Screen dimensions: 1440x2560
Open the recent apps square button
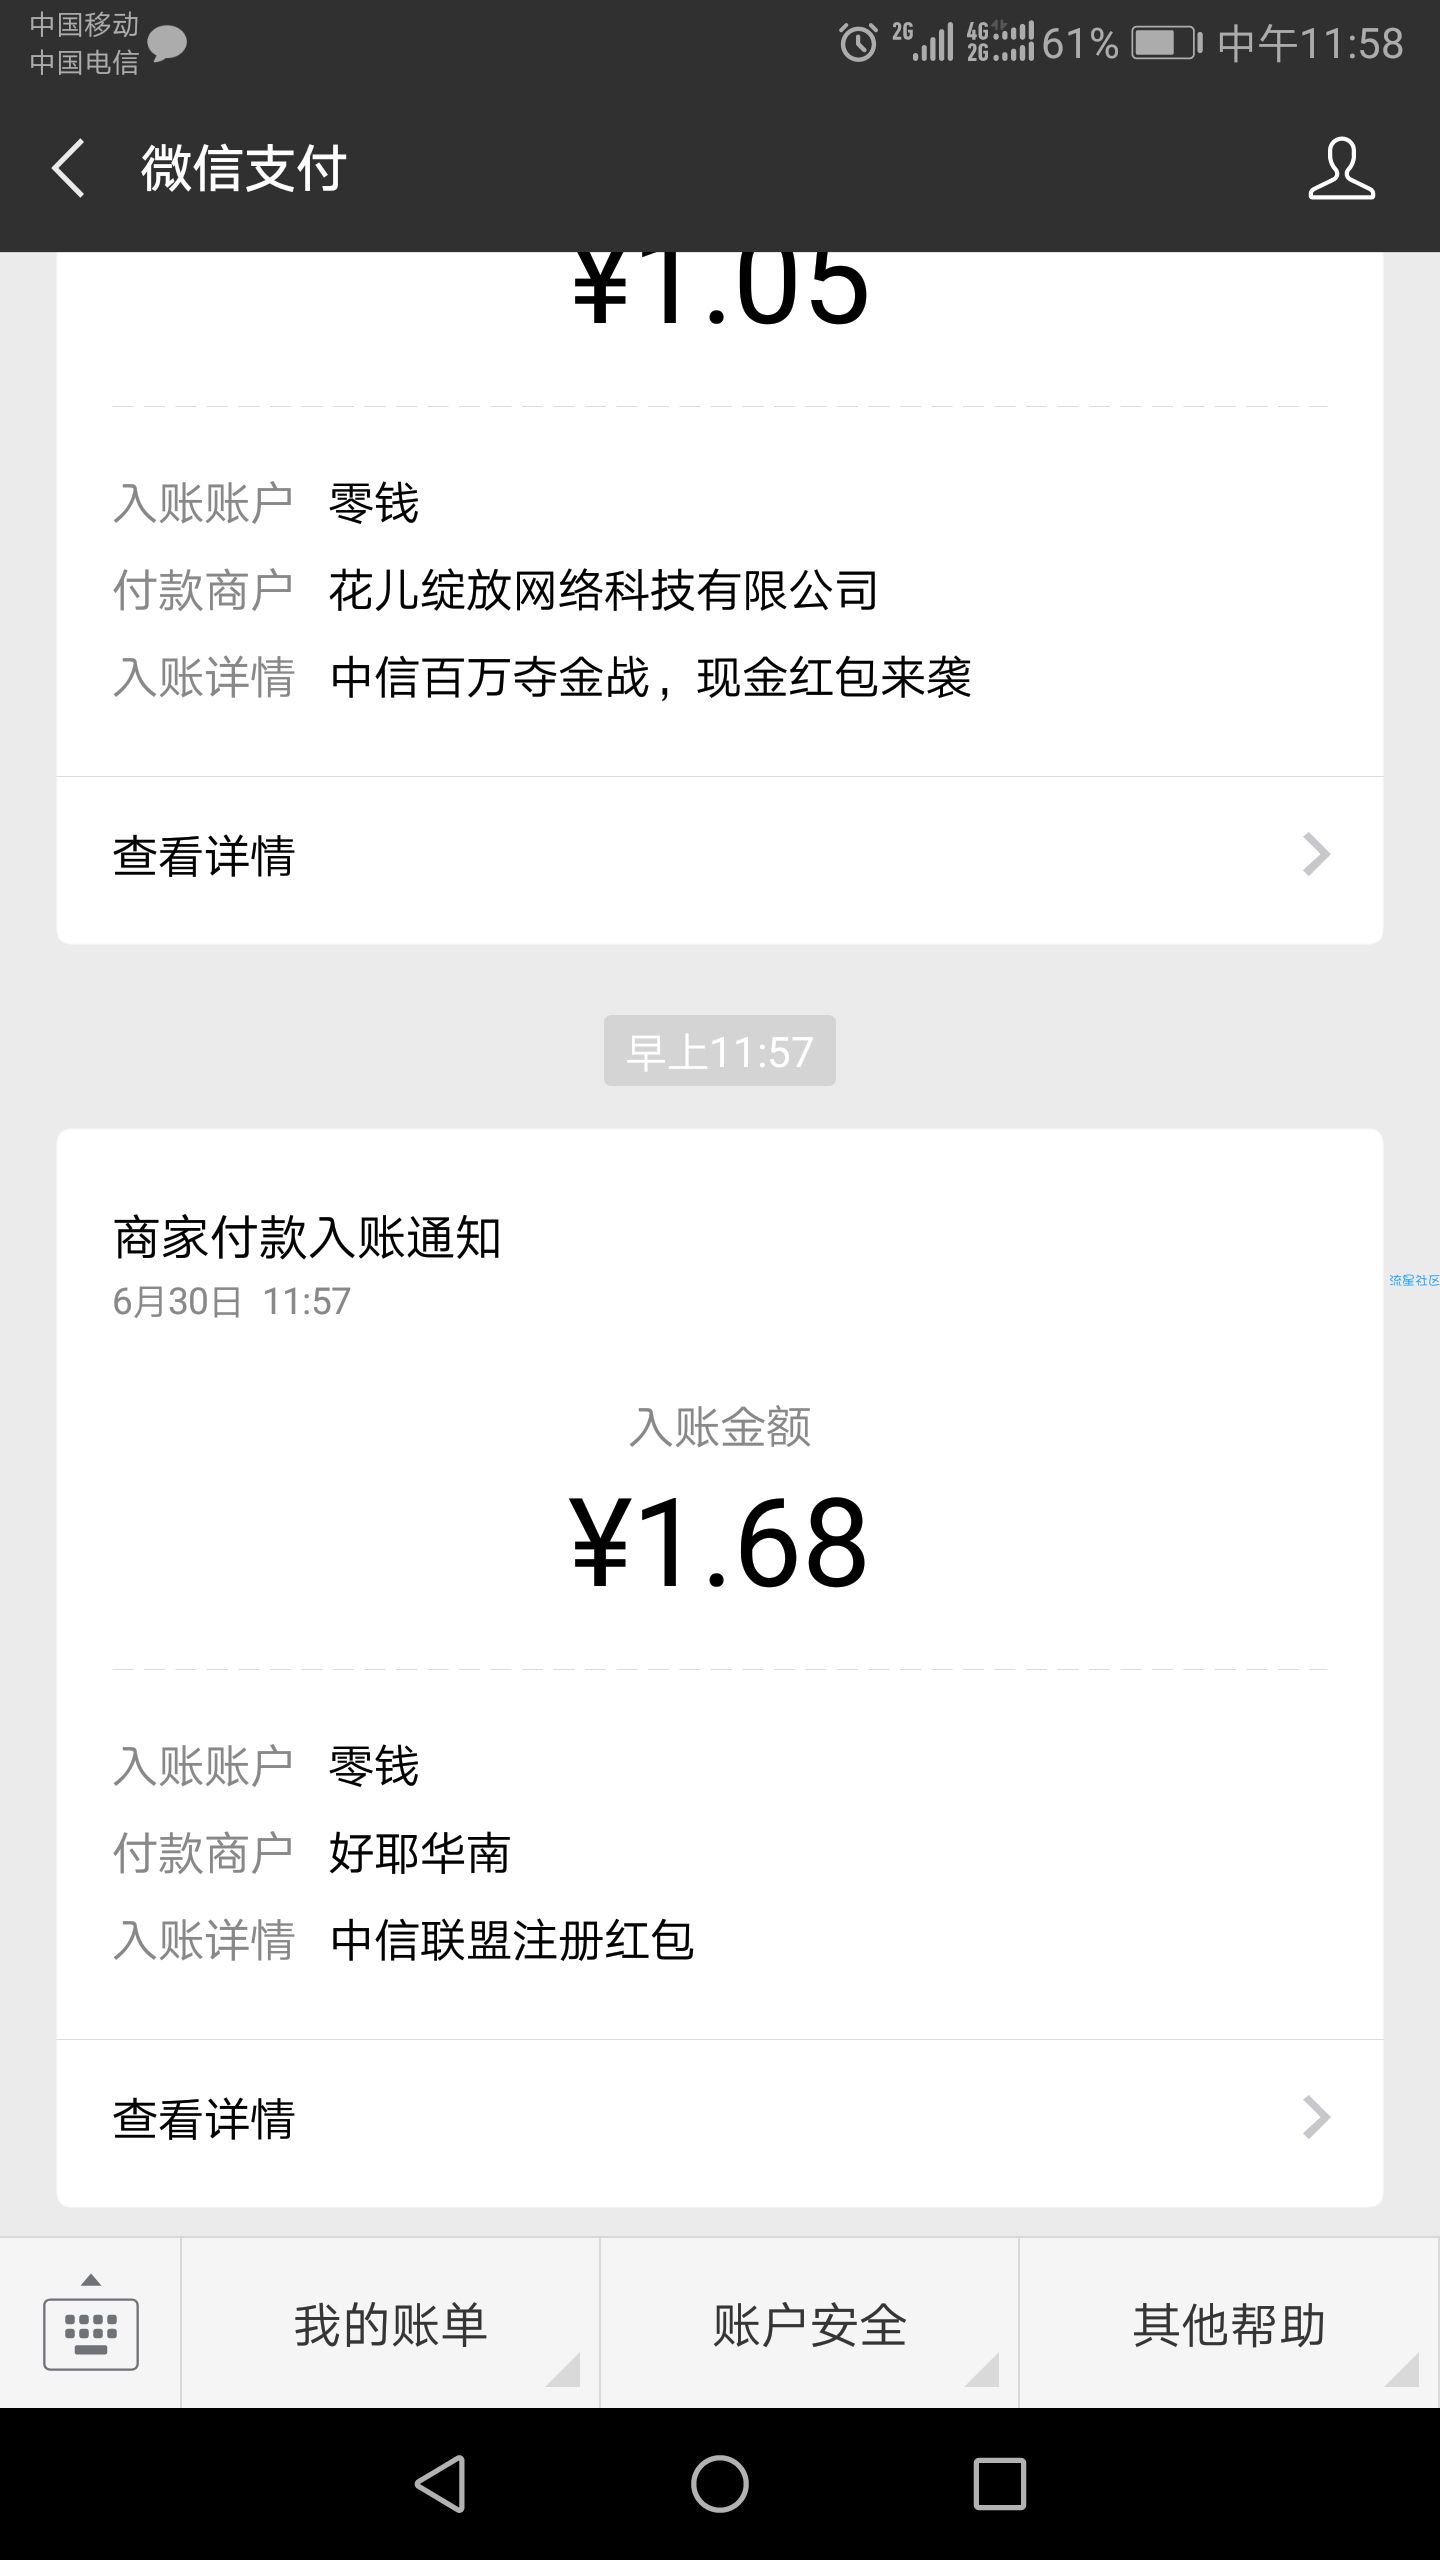pyautogui.click(x=999, y=2483)
